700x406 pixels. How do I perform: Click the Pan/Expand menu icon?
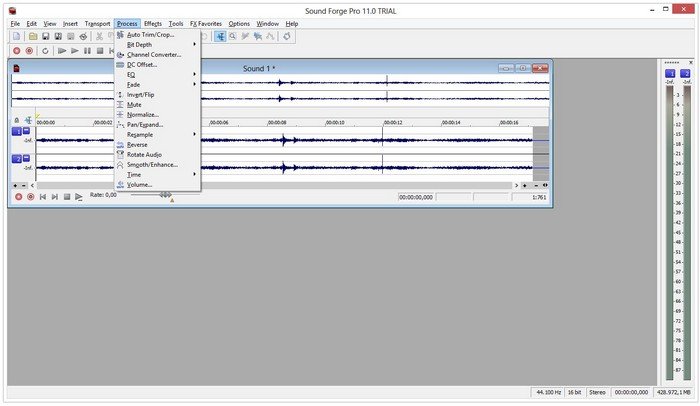[x=120, y=125]
